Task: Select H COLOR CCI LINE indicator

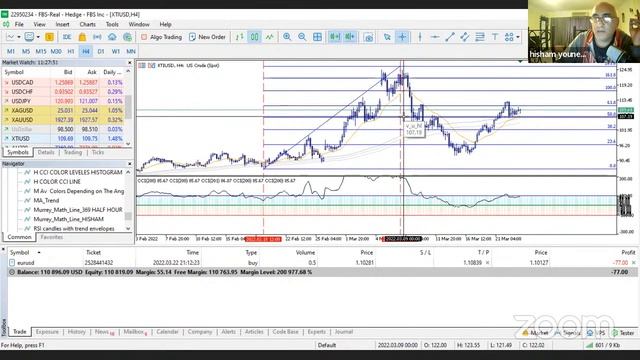Action: 57,182
